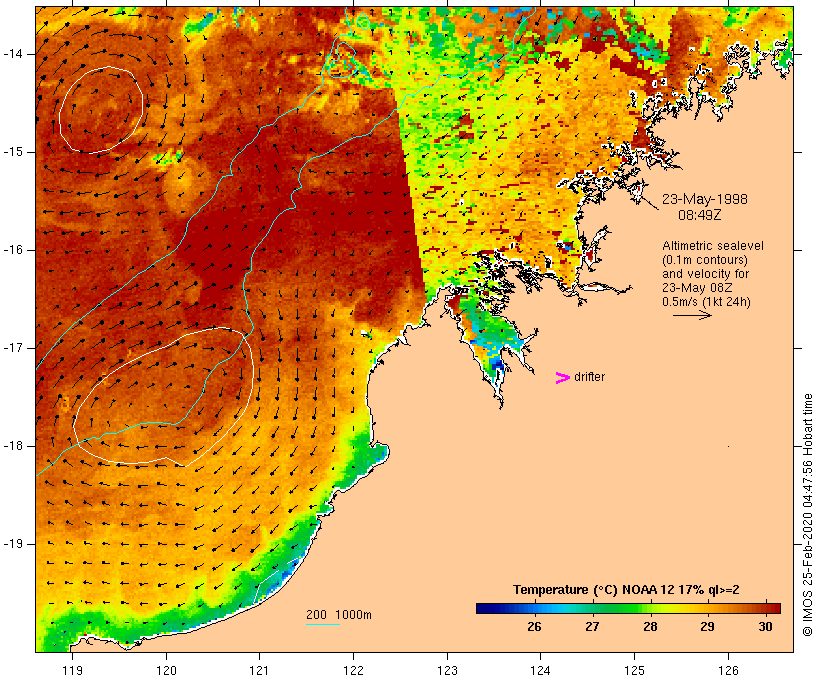The image size is (820, 680).
Task: Click the blue cold-water patch in the inlet
Action: point(497,362)
